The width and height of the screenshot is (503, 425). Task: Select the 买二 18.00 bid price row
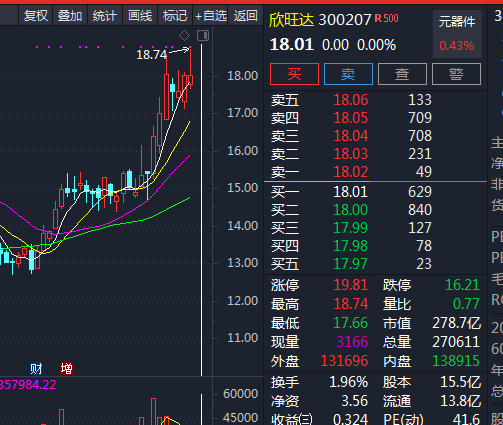375,210
